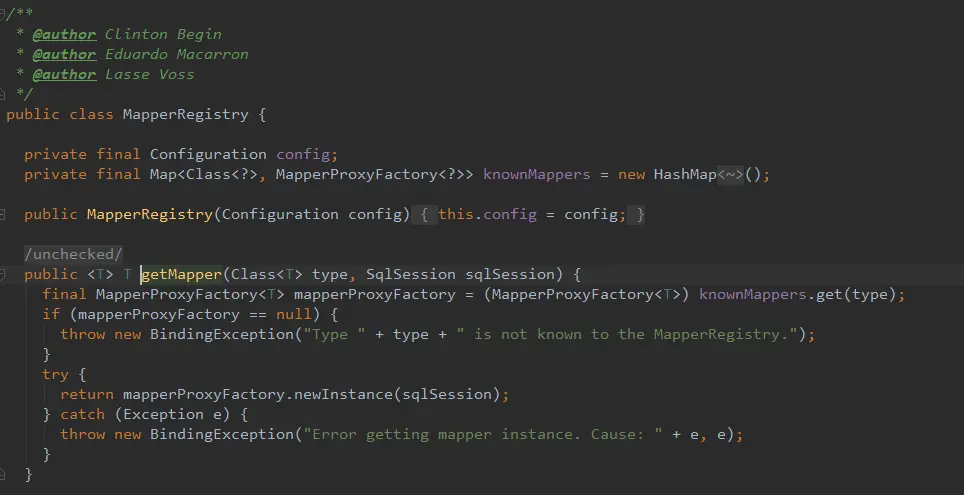Click string " is not known to the MapperRegistry."
964x495 pixels.
click(x=626, y=335)
